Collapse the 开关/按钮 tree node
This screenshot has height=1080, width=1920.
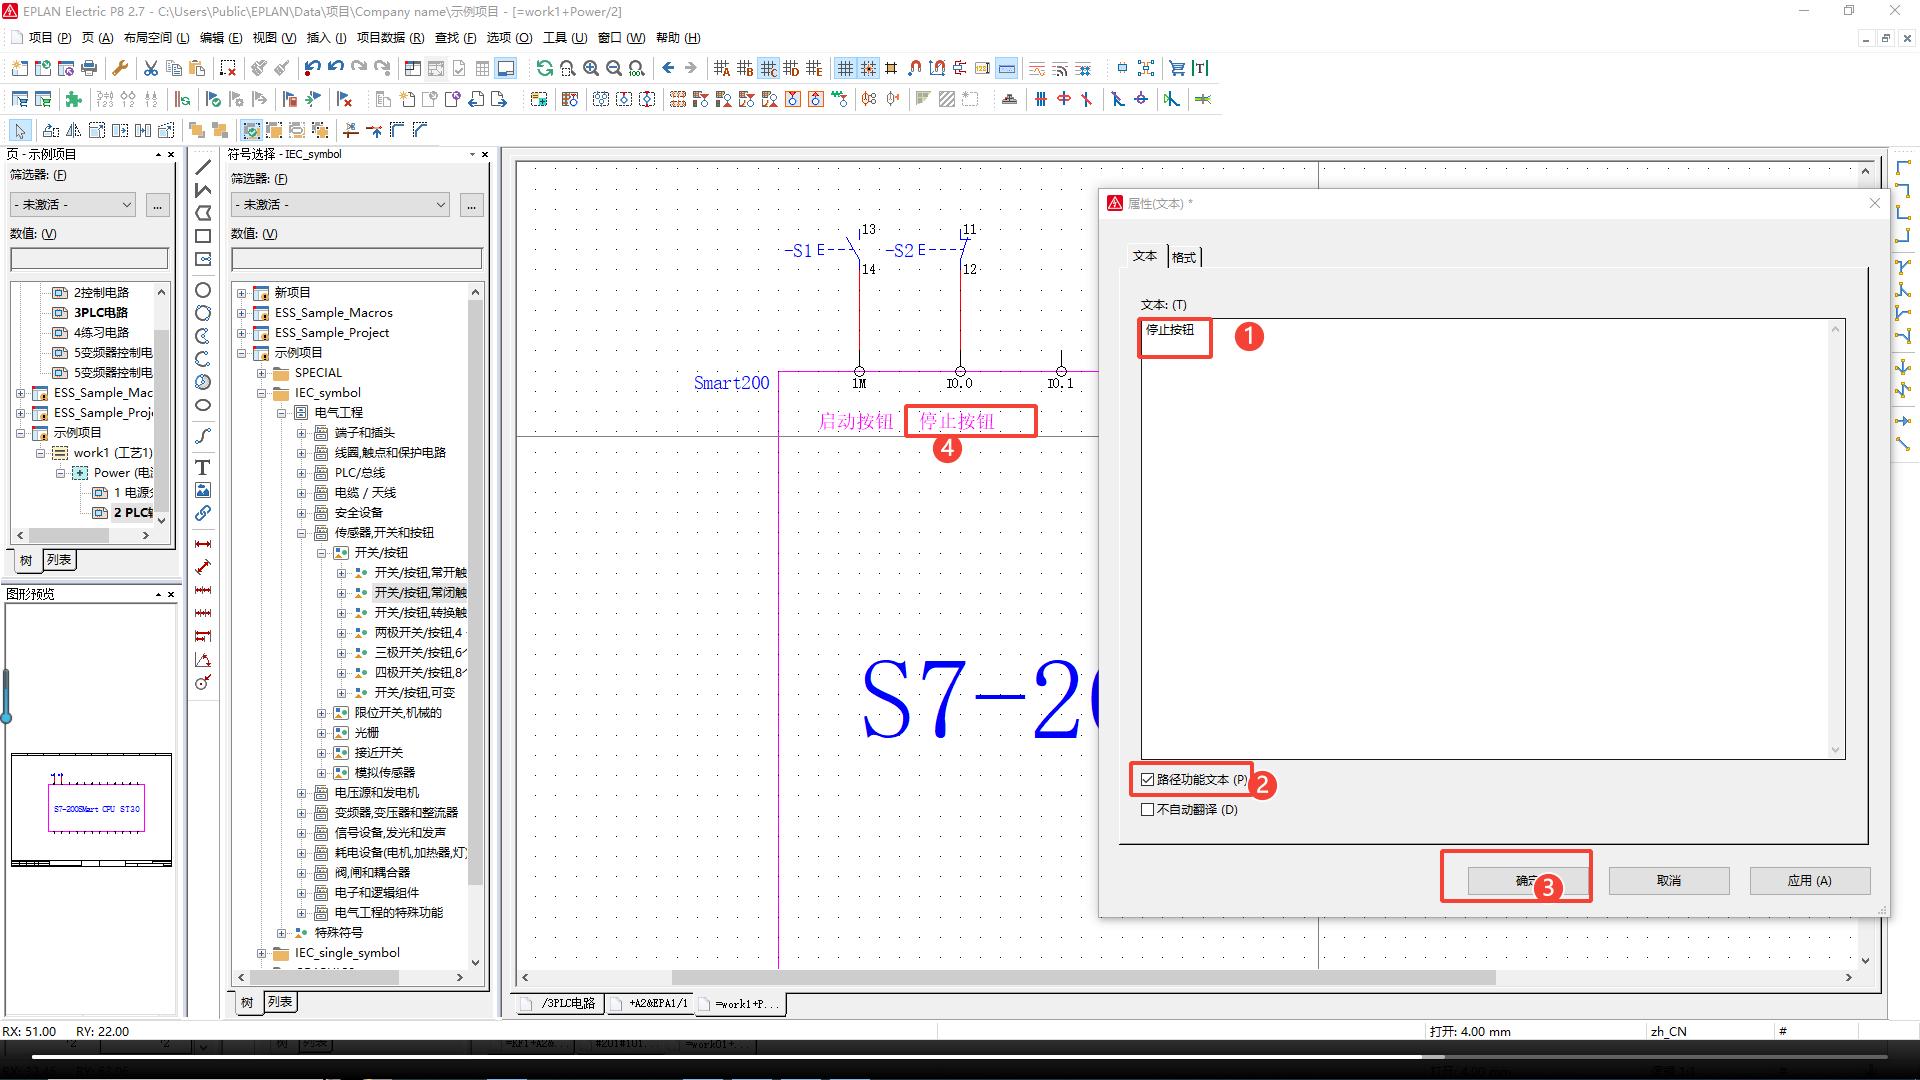tap(322, 552)
